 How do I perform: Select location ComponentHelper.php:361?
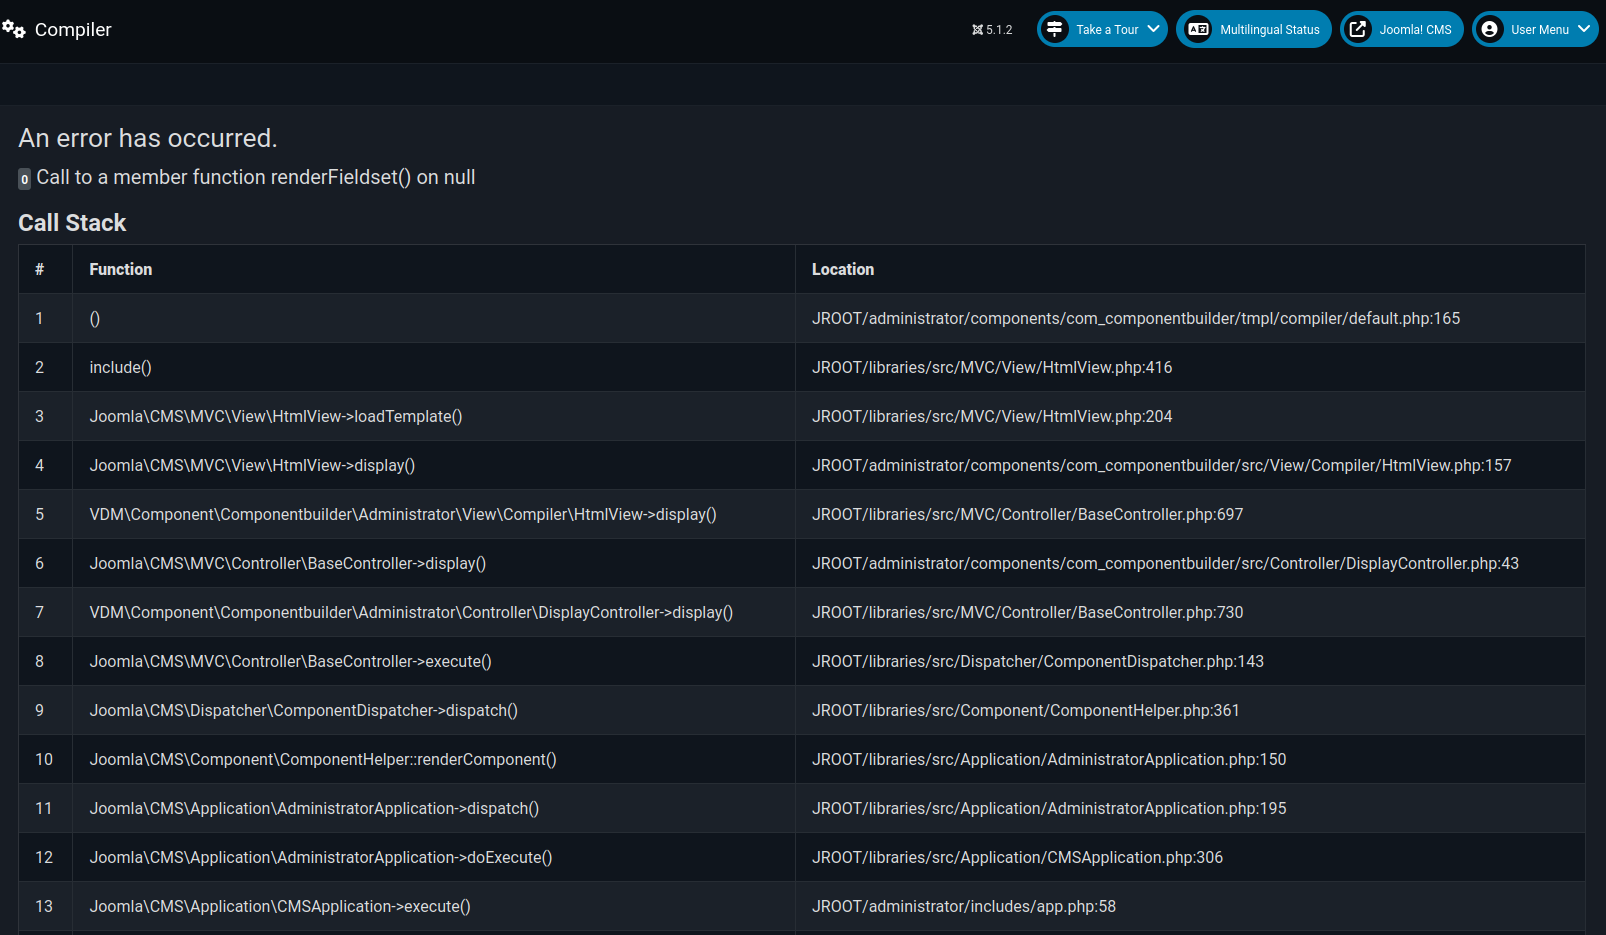(x=1026, y=710)
